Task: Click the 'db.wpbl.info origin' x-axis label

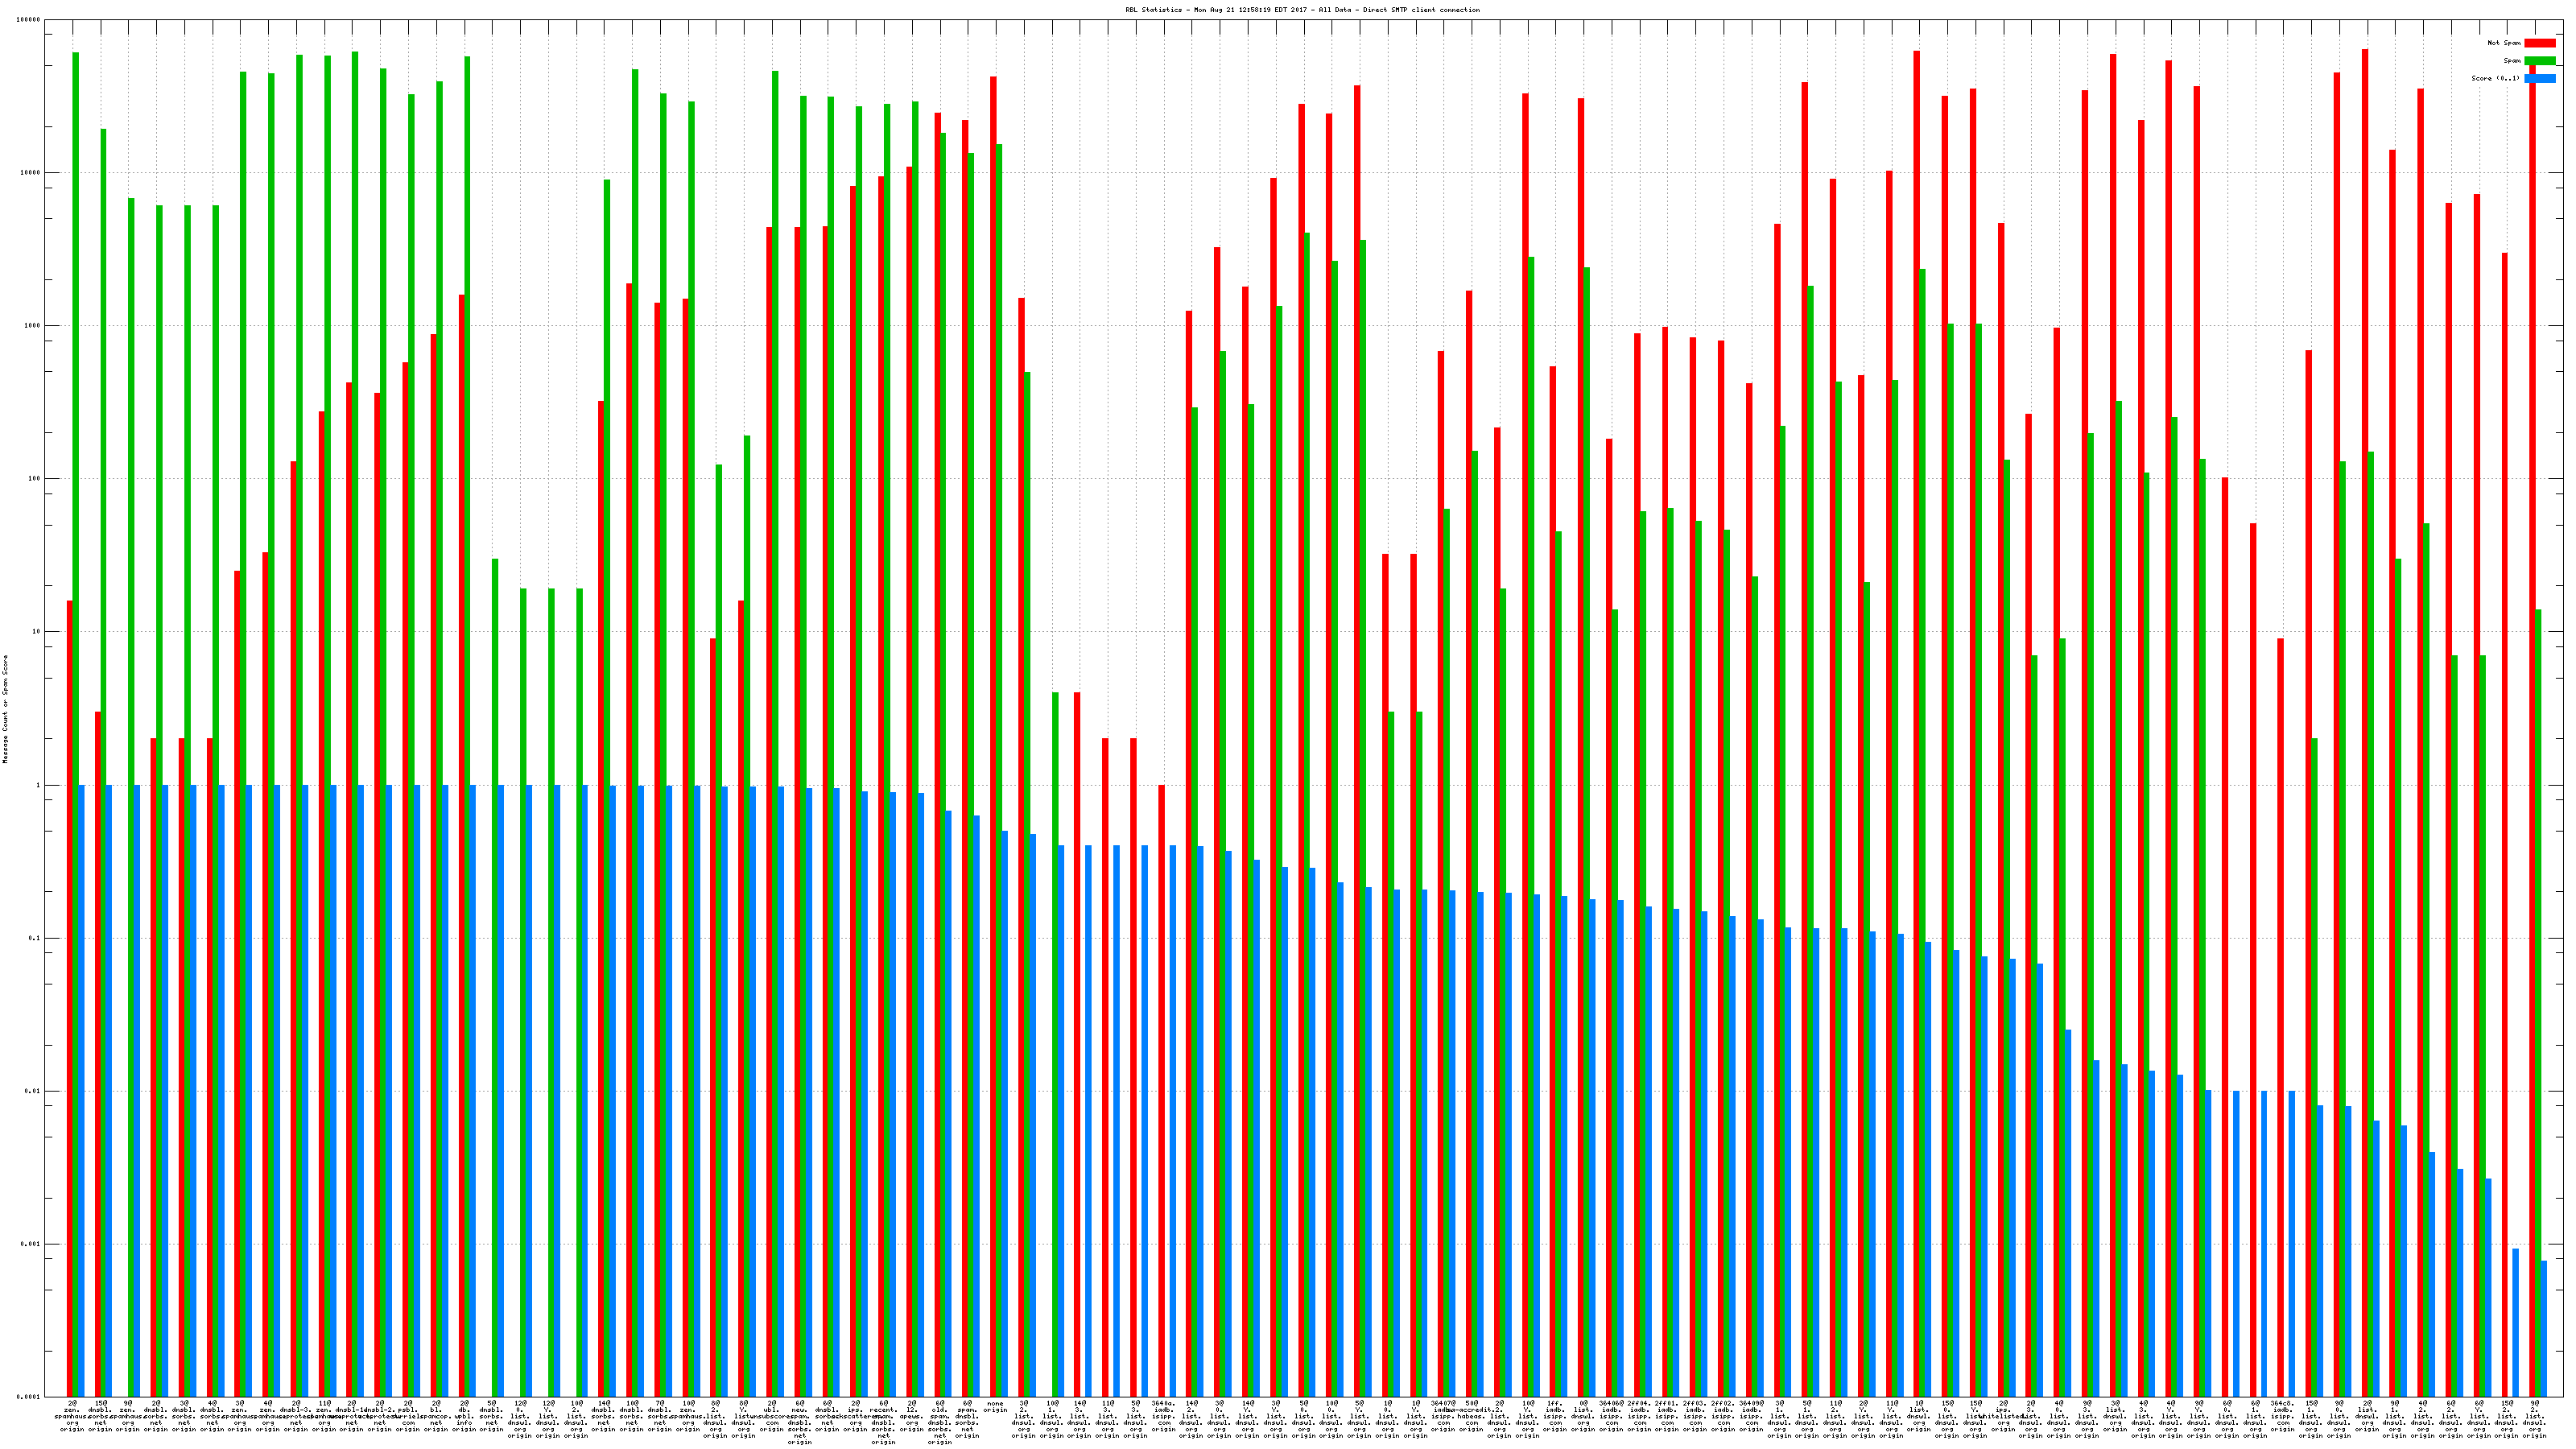Action: coord(464,1416)
